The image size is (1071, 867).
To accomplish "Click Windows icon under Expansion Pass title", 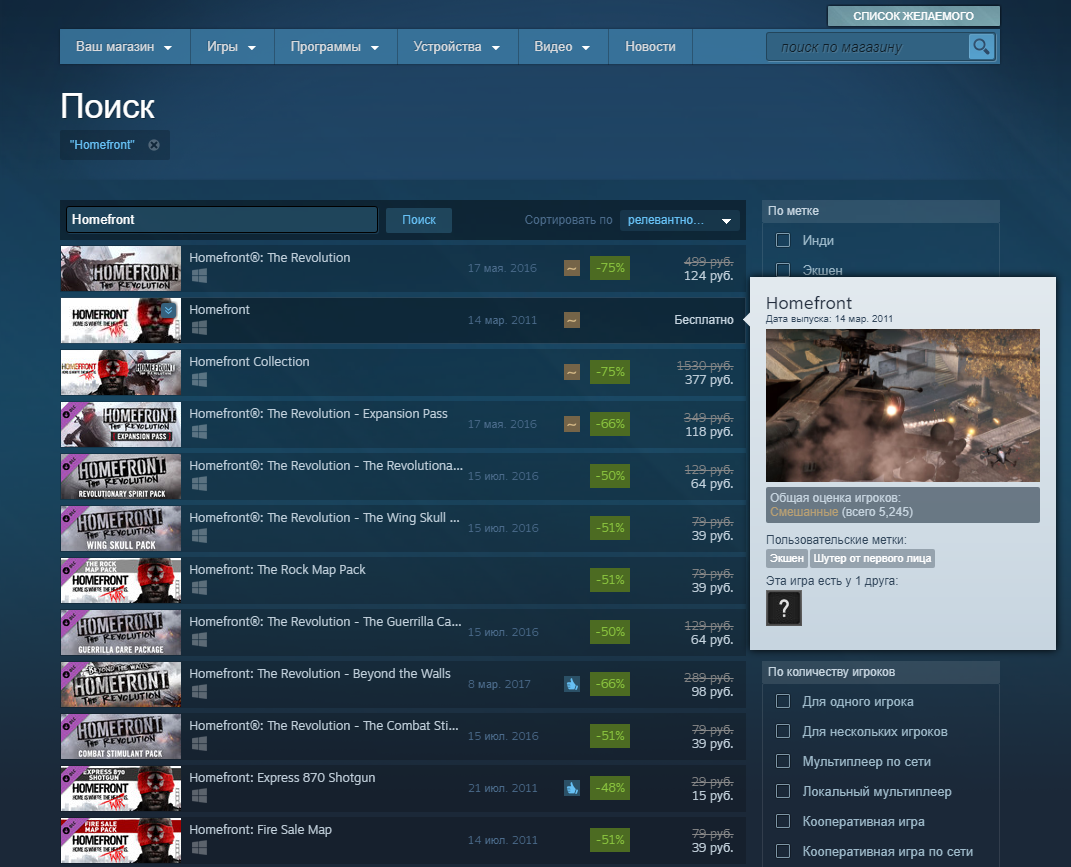I will [x=199, y=431].
